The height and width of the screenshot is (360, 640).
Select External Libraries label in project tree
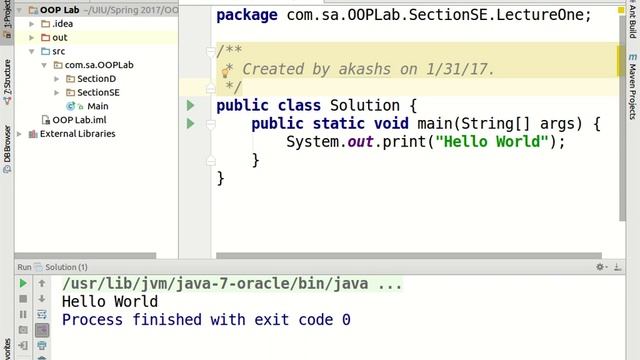tap(78, 134)
